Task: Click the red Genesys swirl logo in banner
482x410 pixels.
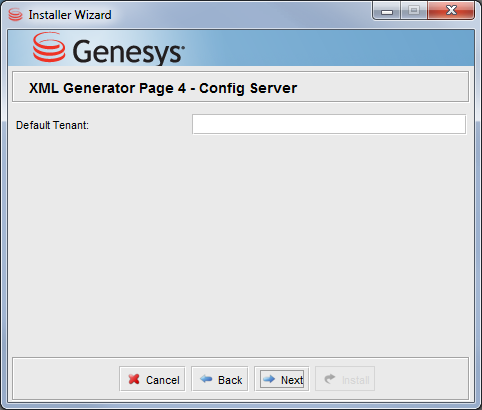Action: 49,47
